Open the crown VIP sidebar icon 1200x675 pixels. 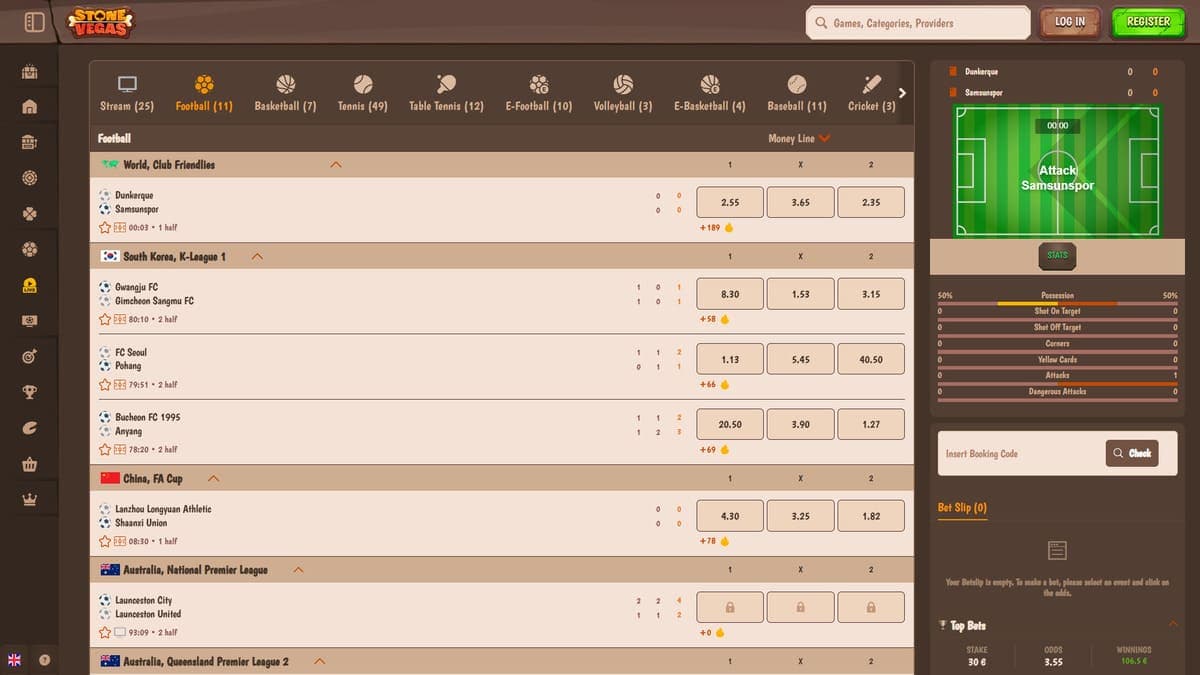29,500
